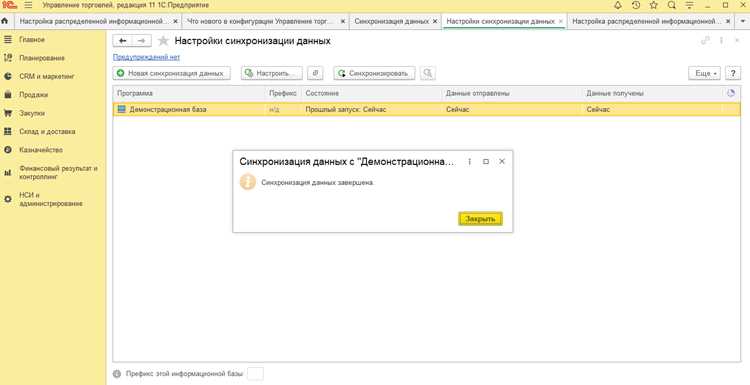This screenshot has height=385, width=750.
Task: Click the copy-link icon near page title
Action: [x=706, y=41]
